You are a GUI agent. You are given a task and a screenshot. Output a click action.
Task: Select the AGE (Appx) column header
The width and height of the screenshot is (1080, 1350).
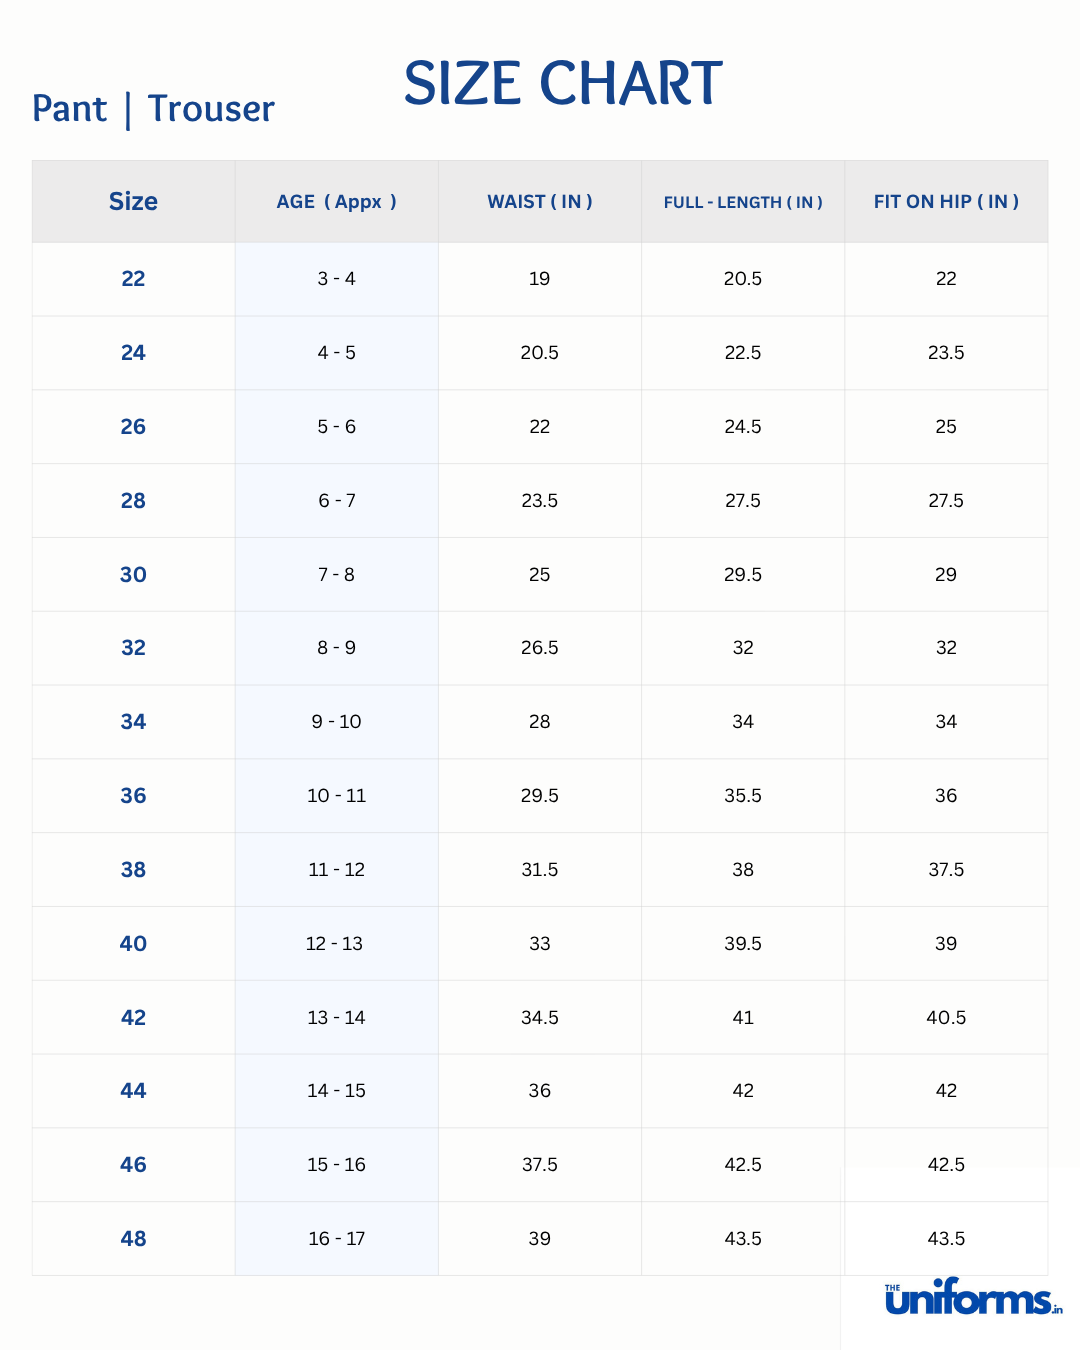pyautogui.click(x=337, y=202)
